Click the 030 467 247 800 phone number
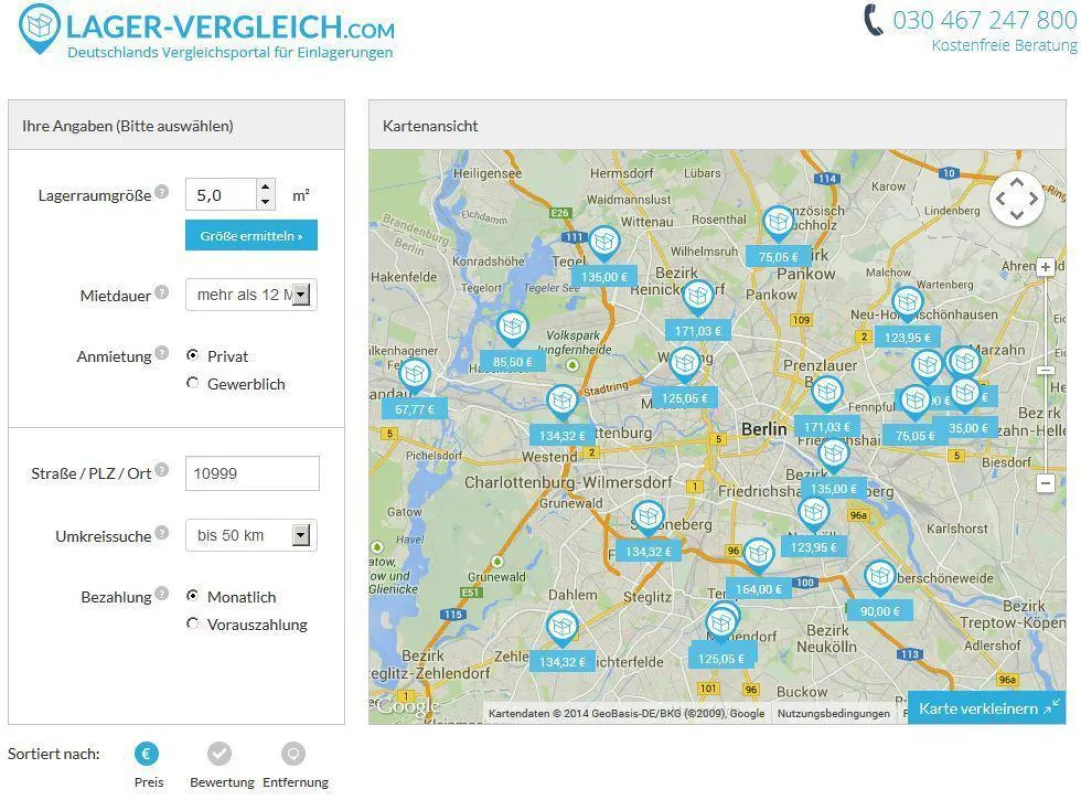The image size is (1081, 800). click(x=984, y=20)
